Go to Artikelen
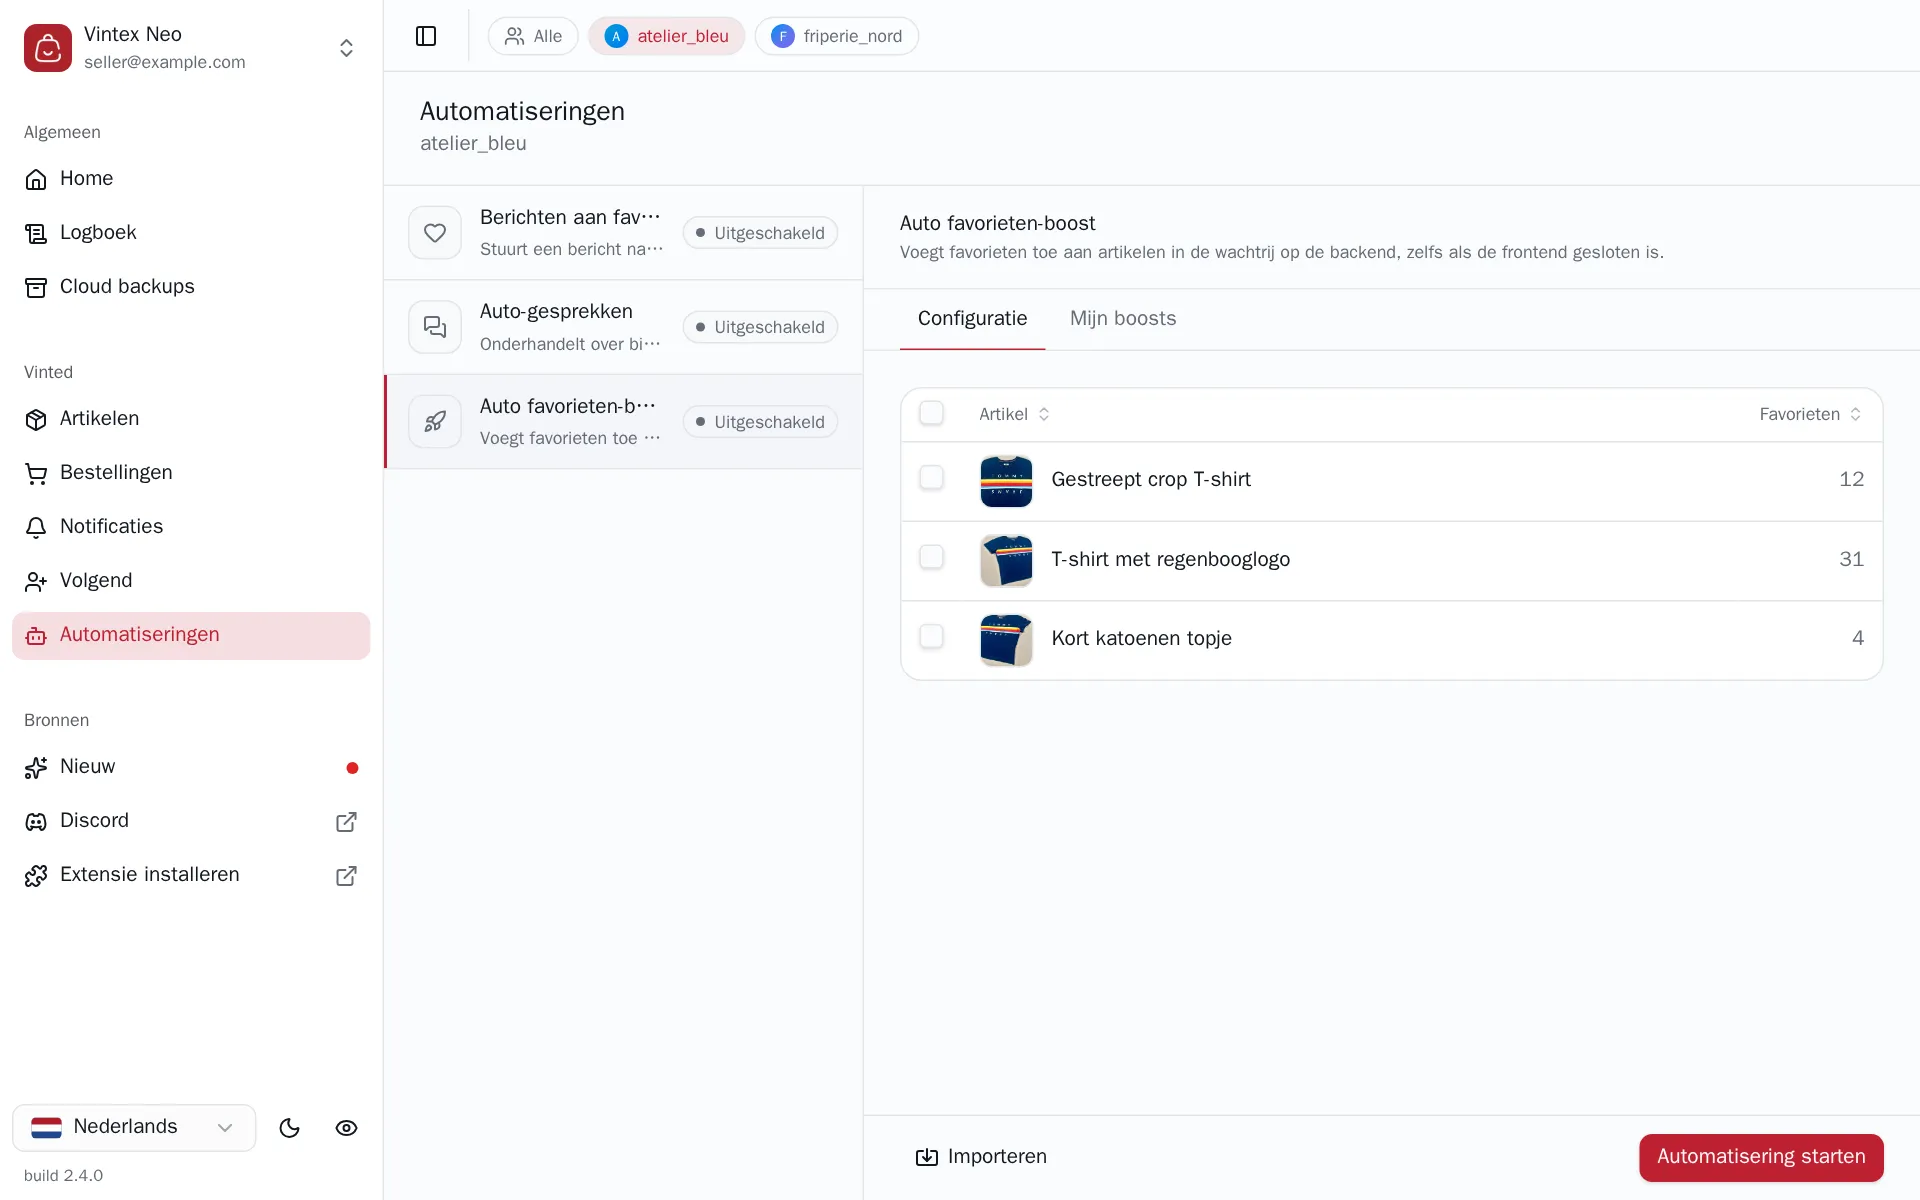Viewport: 1920px width, 1200px height. pyautogui.click(x=191, y=418)
